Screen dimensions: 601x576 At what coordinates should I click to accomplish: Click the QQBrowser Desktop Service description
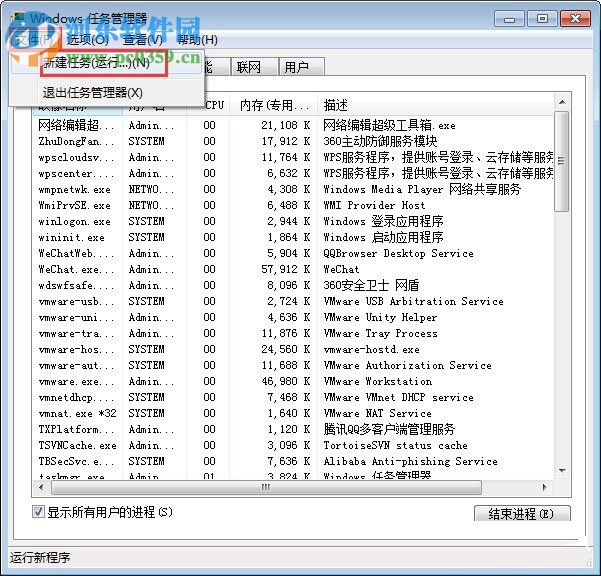click(398, 253)
